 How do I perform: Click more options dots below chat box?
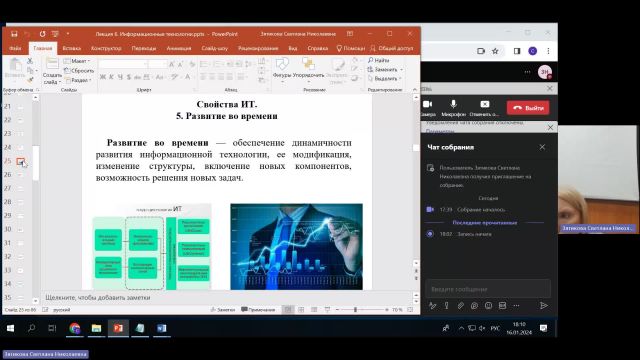516,305
